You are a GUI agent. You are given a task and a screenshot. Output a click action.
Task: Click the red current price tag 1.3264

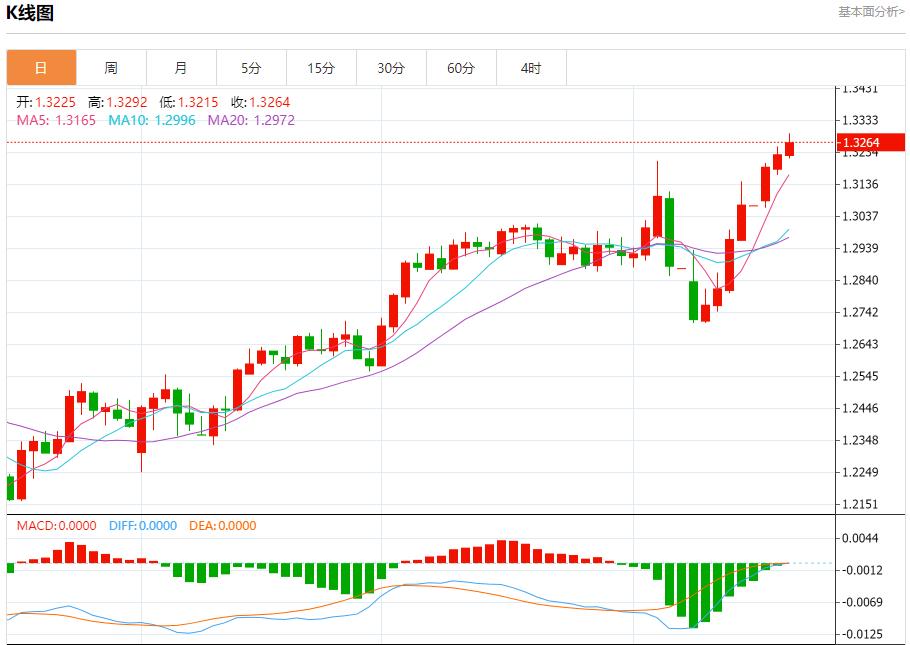tap(869, 143)
